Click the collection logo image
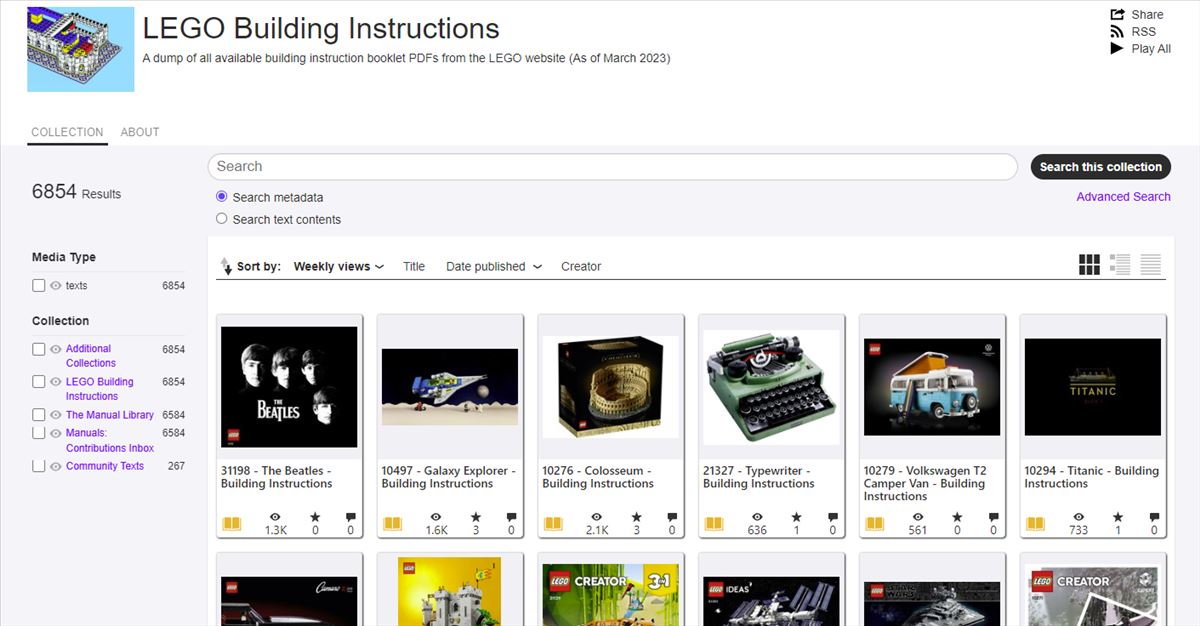Image resolution: width=1200 pixels, height=626 pixels. [81, 49]
